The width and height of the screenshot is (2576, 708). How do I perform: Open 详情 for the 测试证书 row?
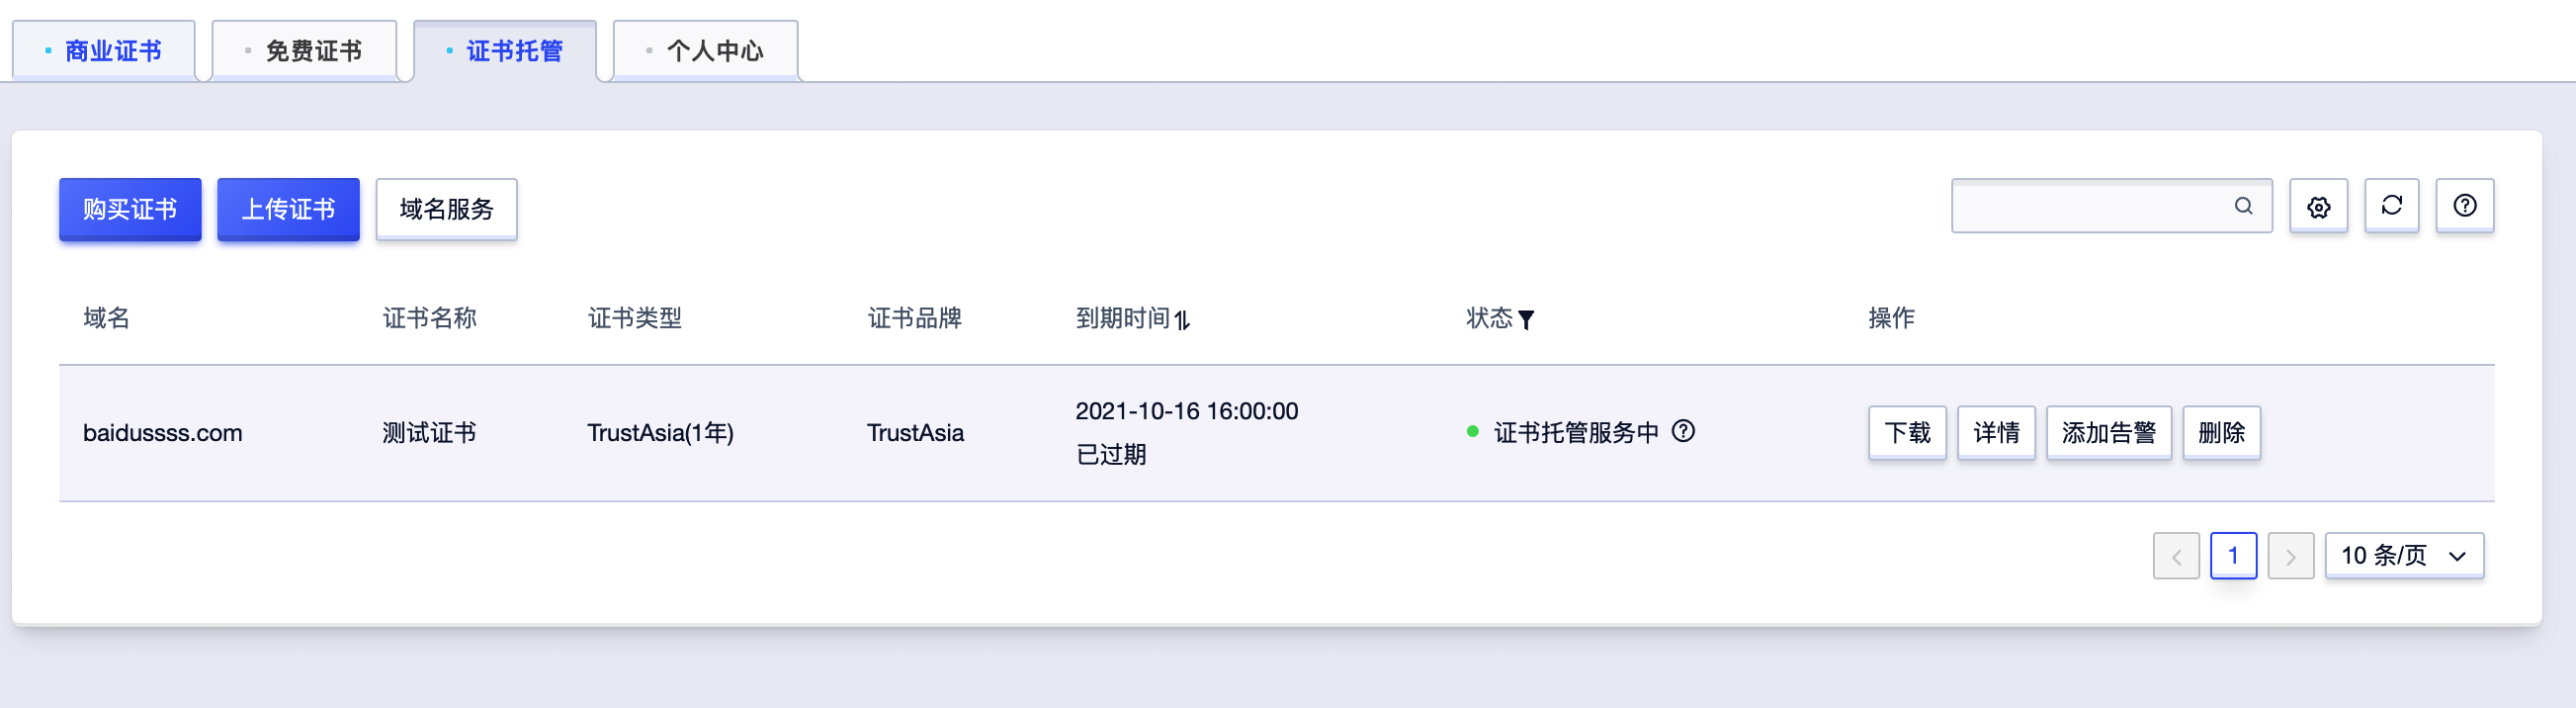[1996, 432]
